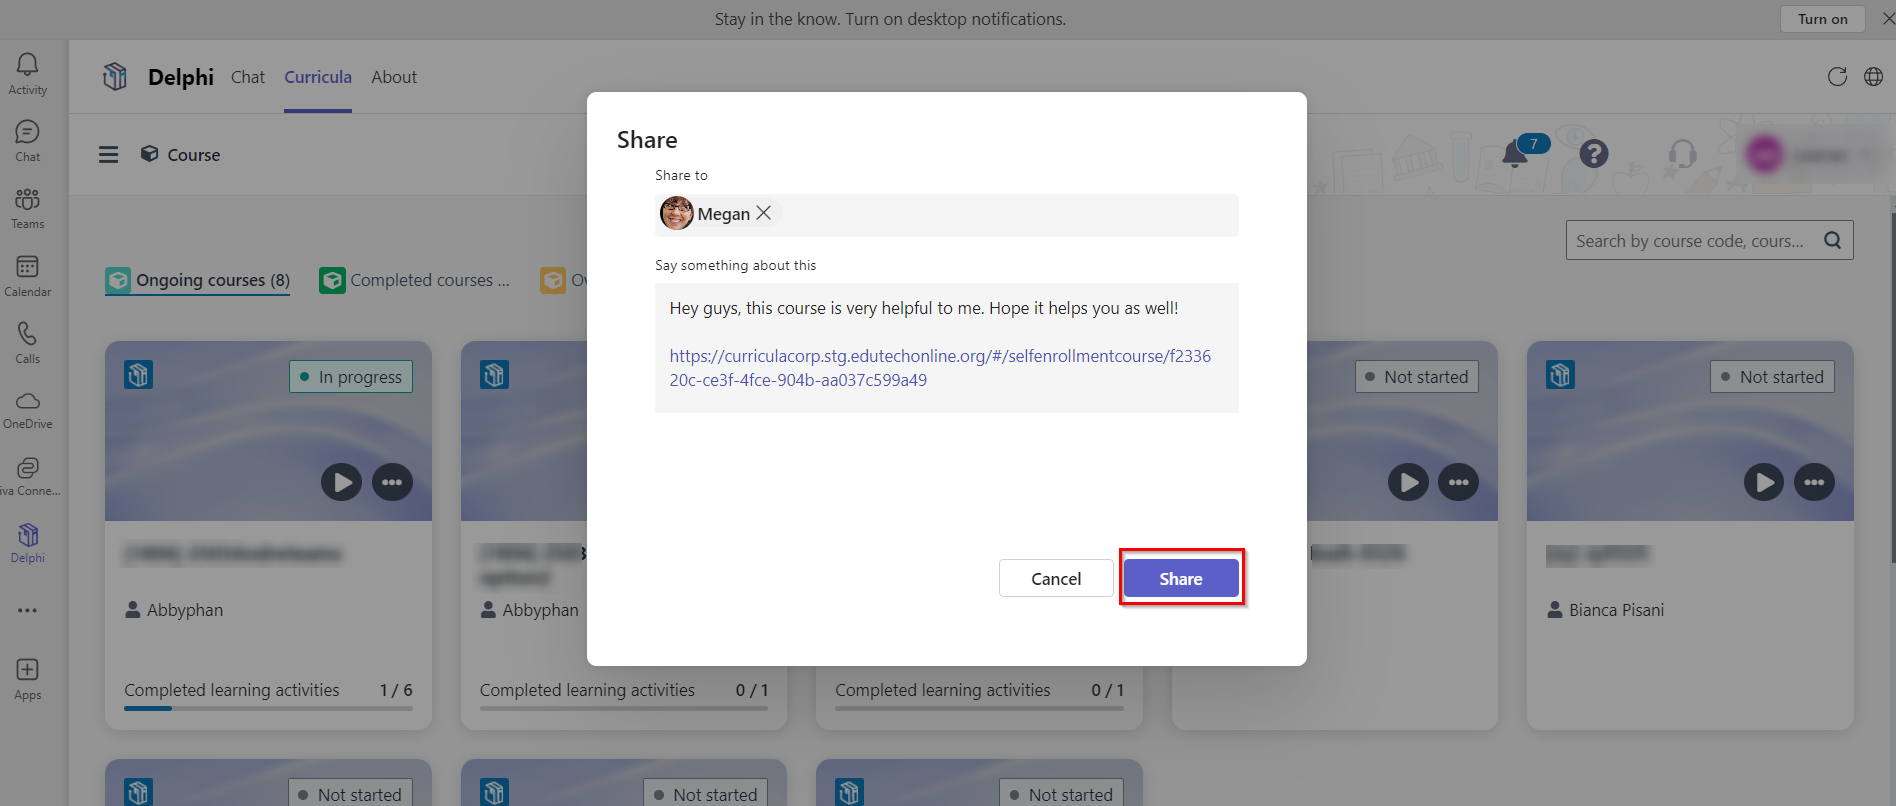This screenshot has width=1896, height=806.
Task: Click the globe icon in header
Action: pos(1874,77)
